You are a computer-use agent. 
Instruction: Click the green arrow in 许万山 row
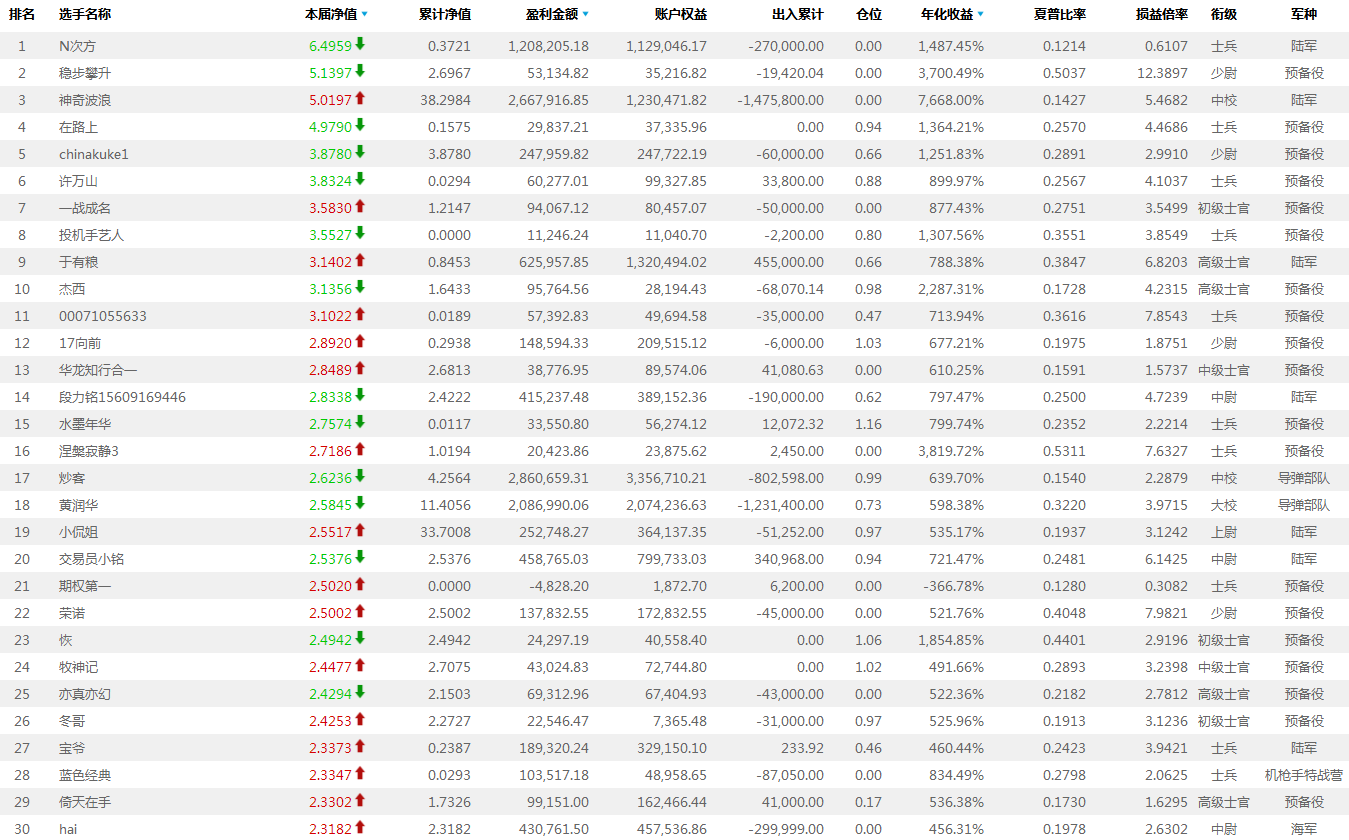(x=360, y=179)
